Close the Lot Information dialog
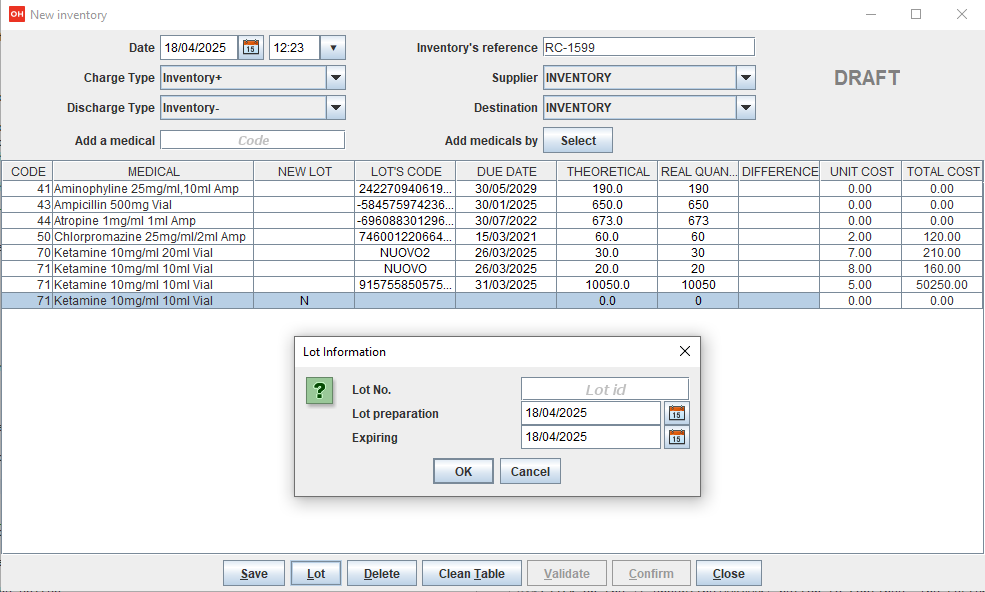Image resolution: width=985 pixels, height=592 pixels. click(685, 352)
